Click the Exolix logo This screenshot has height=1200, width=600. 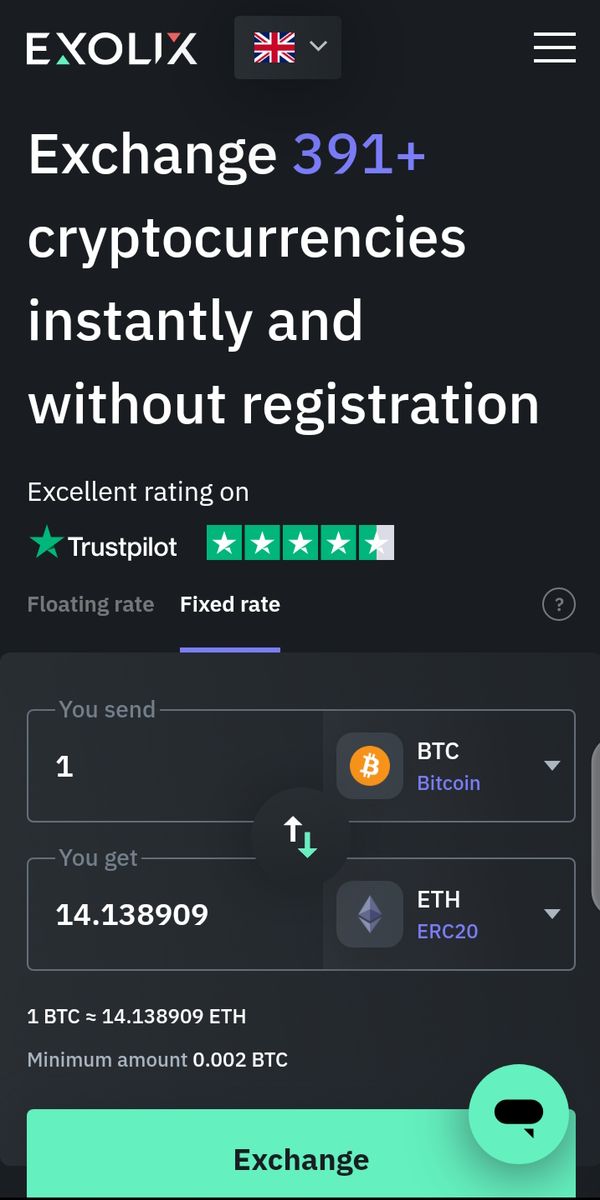click(x=111, y=48)
